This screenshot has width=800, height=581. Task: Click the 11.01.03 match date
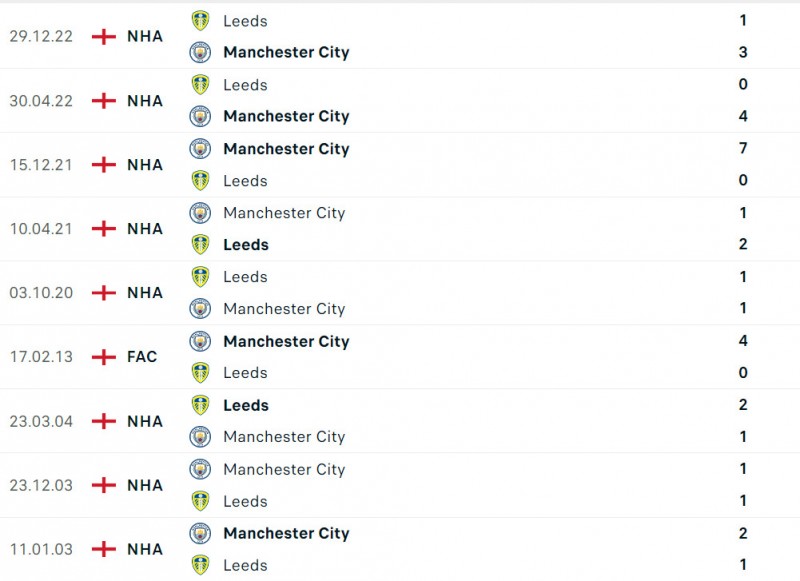point(41,549)
